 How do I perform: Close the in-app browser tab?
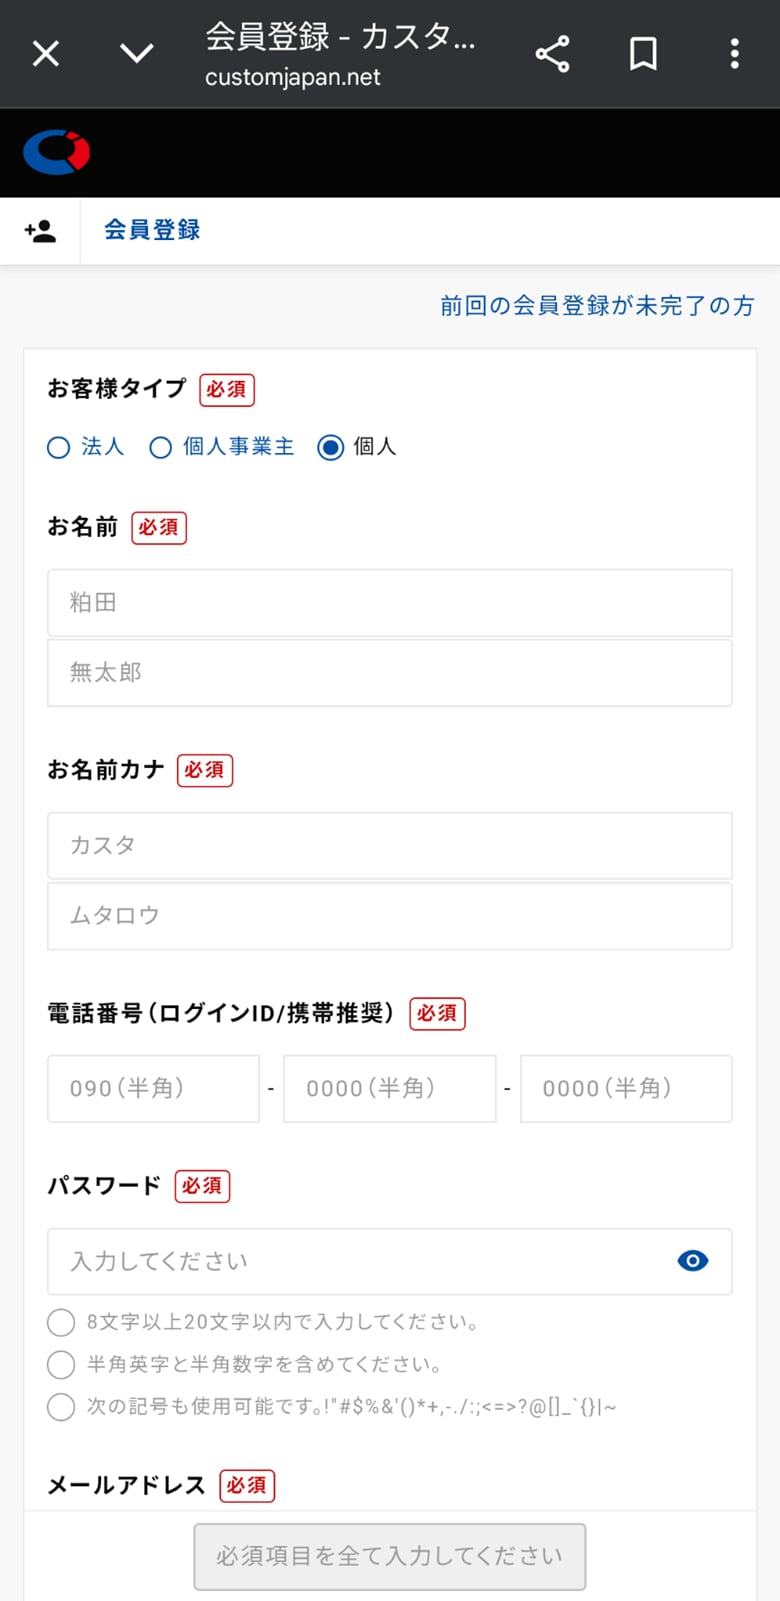tap(46, 53)
